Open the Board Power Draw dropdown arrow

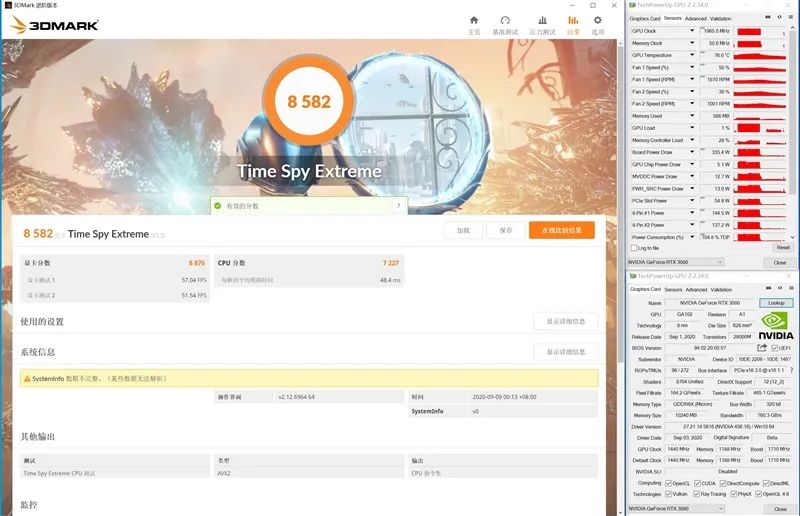point(692,152)
